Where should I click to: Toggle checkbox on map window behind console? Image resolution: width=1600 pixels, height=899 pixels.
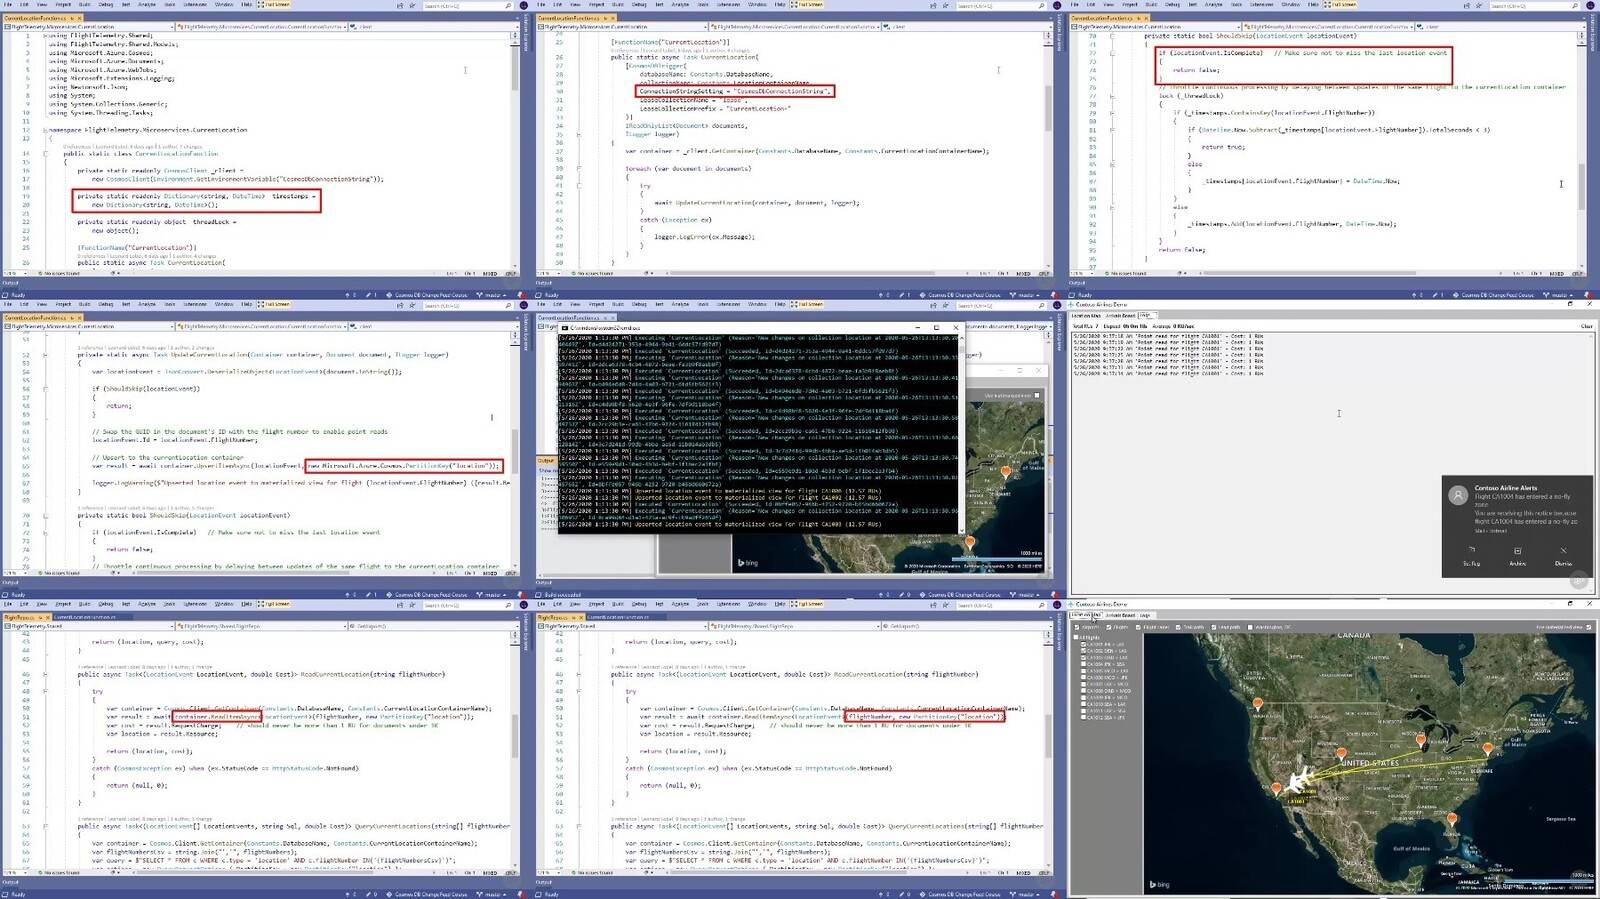tap(1037, 396)
